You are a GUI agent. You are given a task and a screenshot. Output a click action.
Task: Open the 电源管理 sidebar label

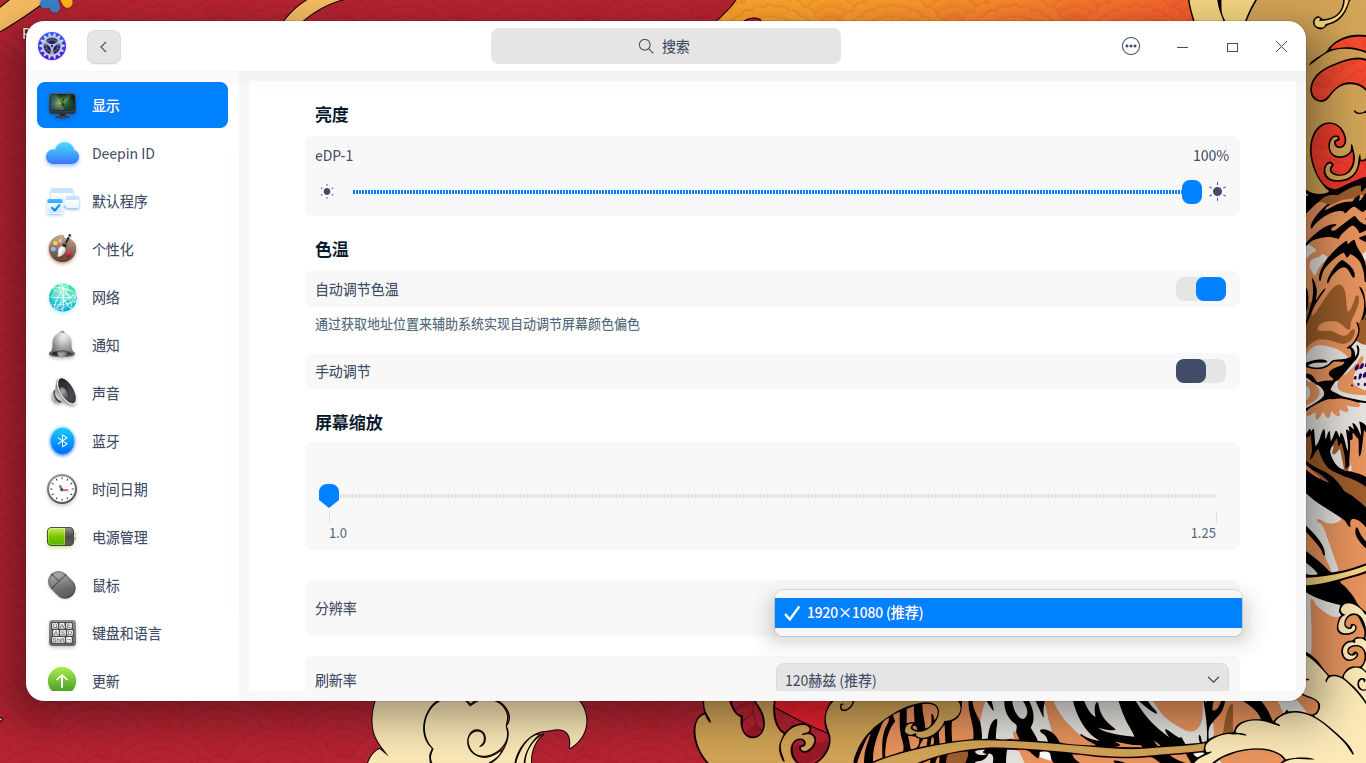(x=120, y=537)
